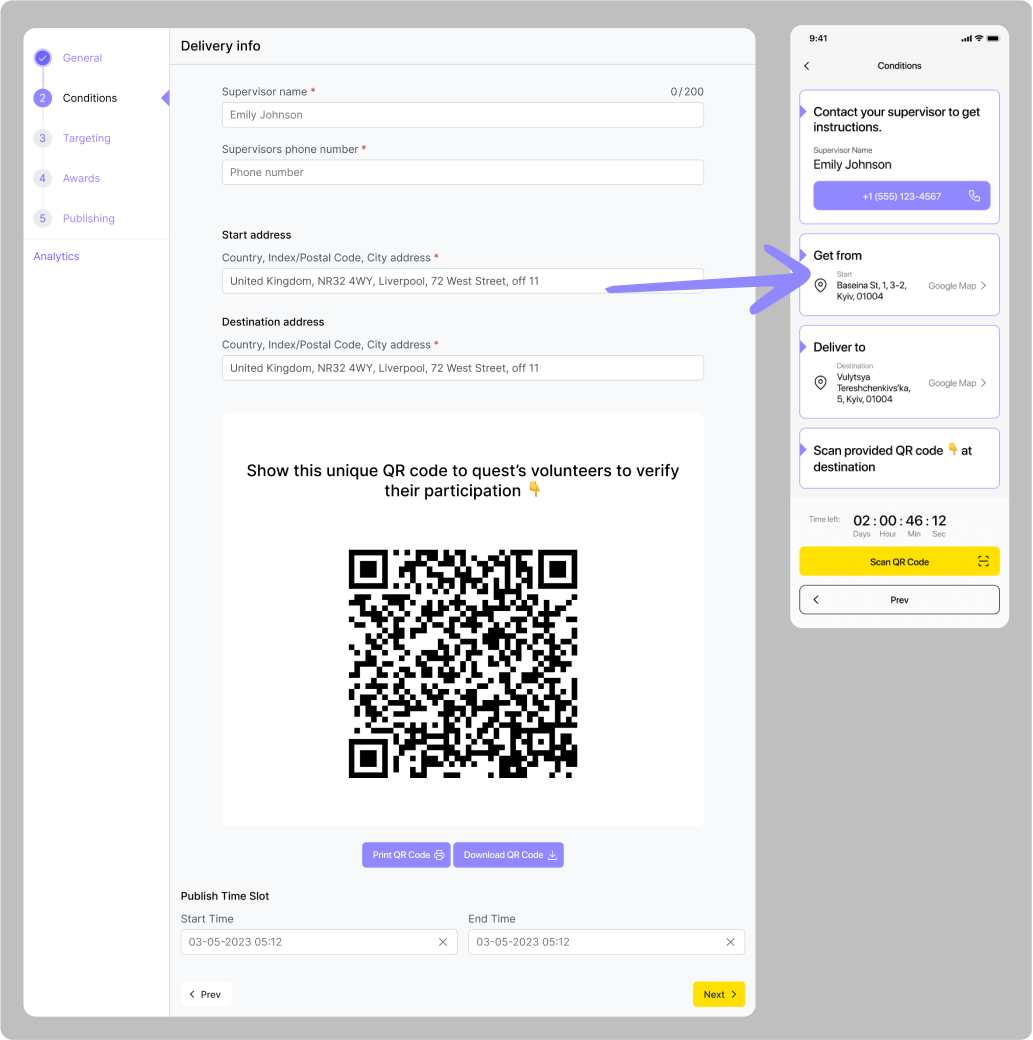Open Google Map chevron for start address
Image resolution: width=1033 pixels, height=1040 pixels.
coord(983,286)
